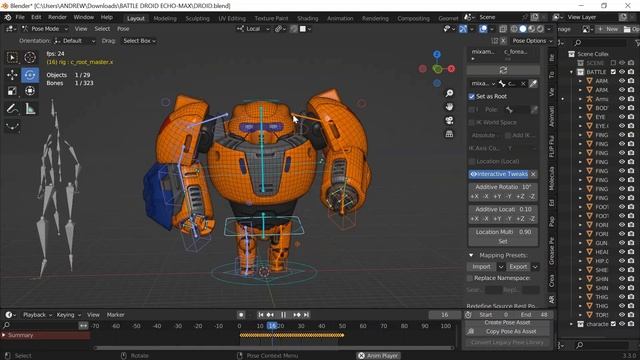This screenshot has height=360, width=640.
Task: Click the current frame 16 field
Action: [x=444, y=315]
